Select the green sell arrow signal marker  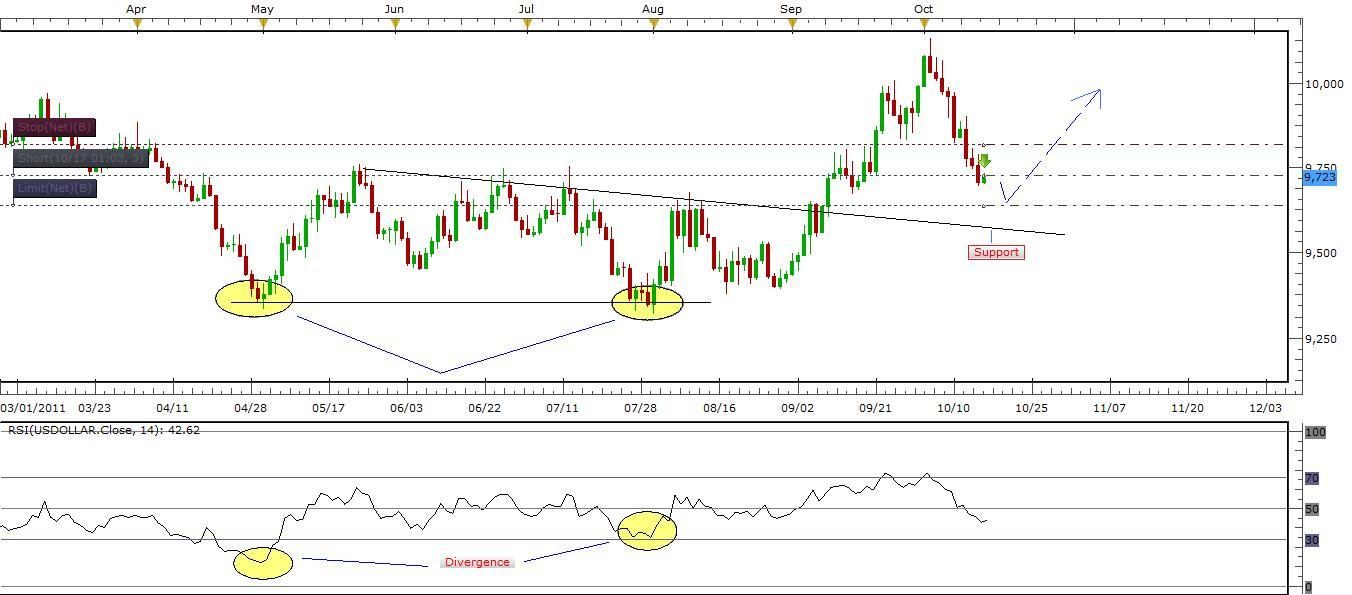point(984,158)
